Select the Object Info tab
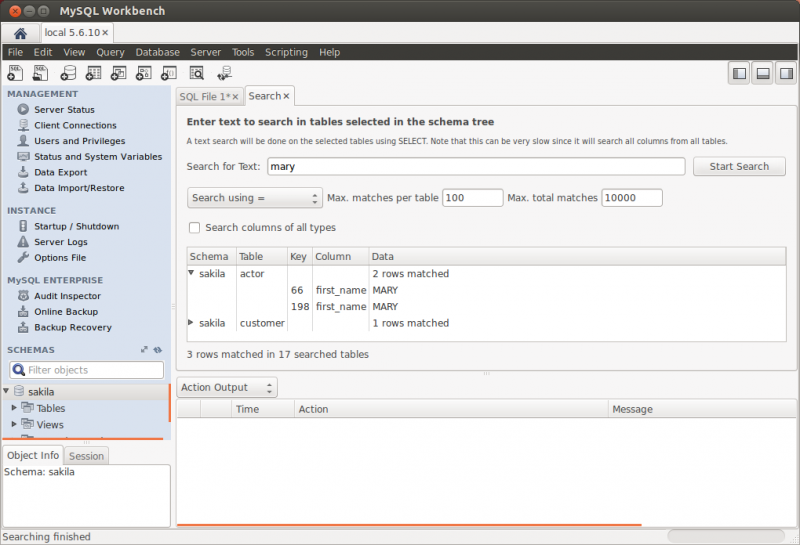800x545 pixels. pyautogui.click(x=33, y=456)
